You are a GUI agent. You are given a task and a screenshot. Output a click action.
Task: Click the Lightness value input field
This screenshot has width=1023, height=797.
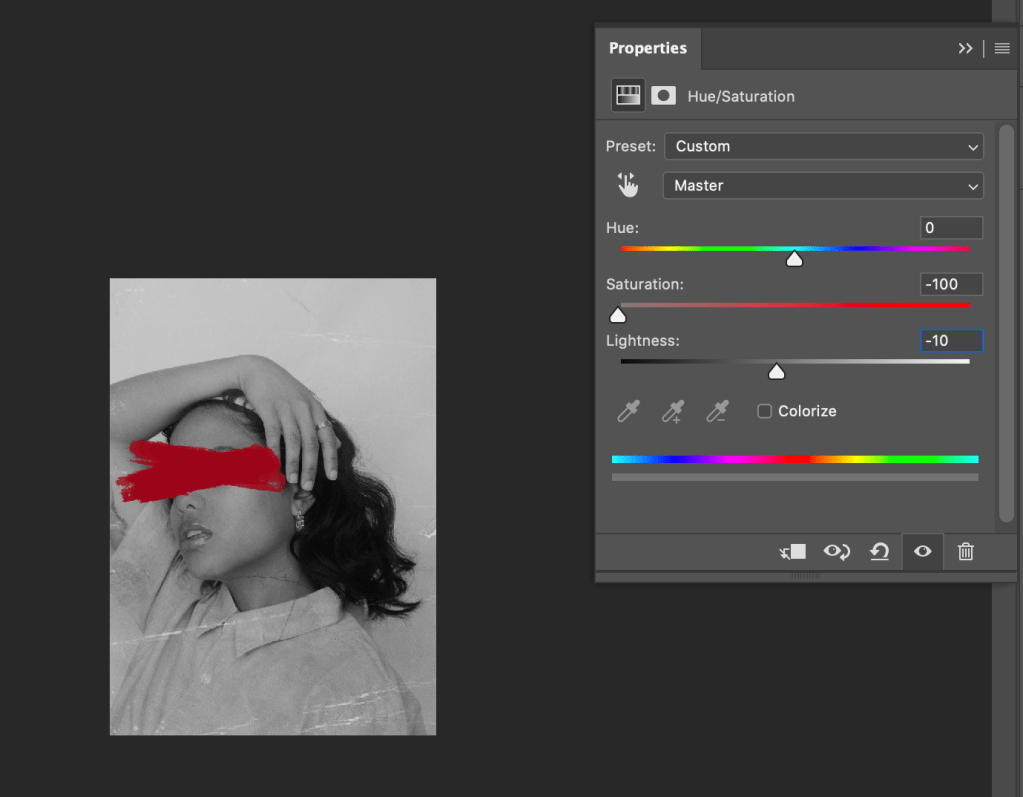pos(951,341)
